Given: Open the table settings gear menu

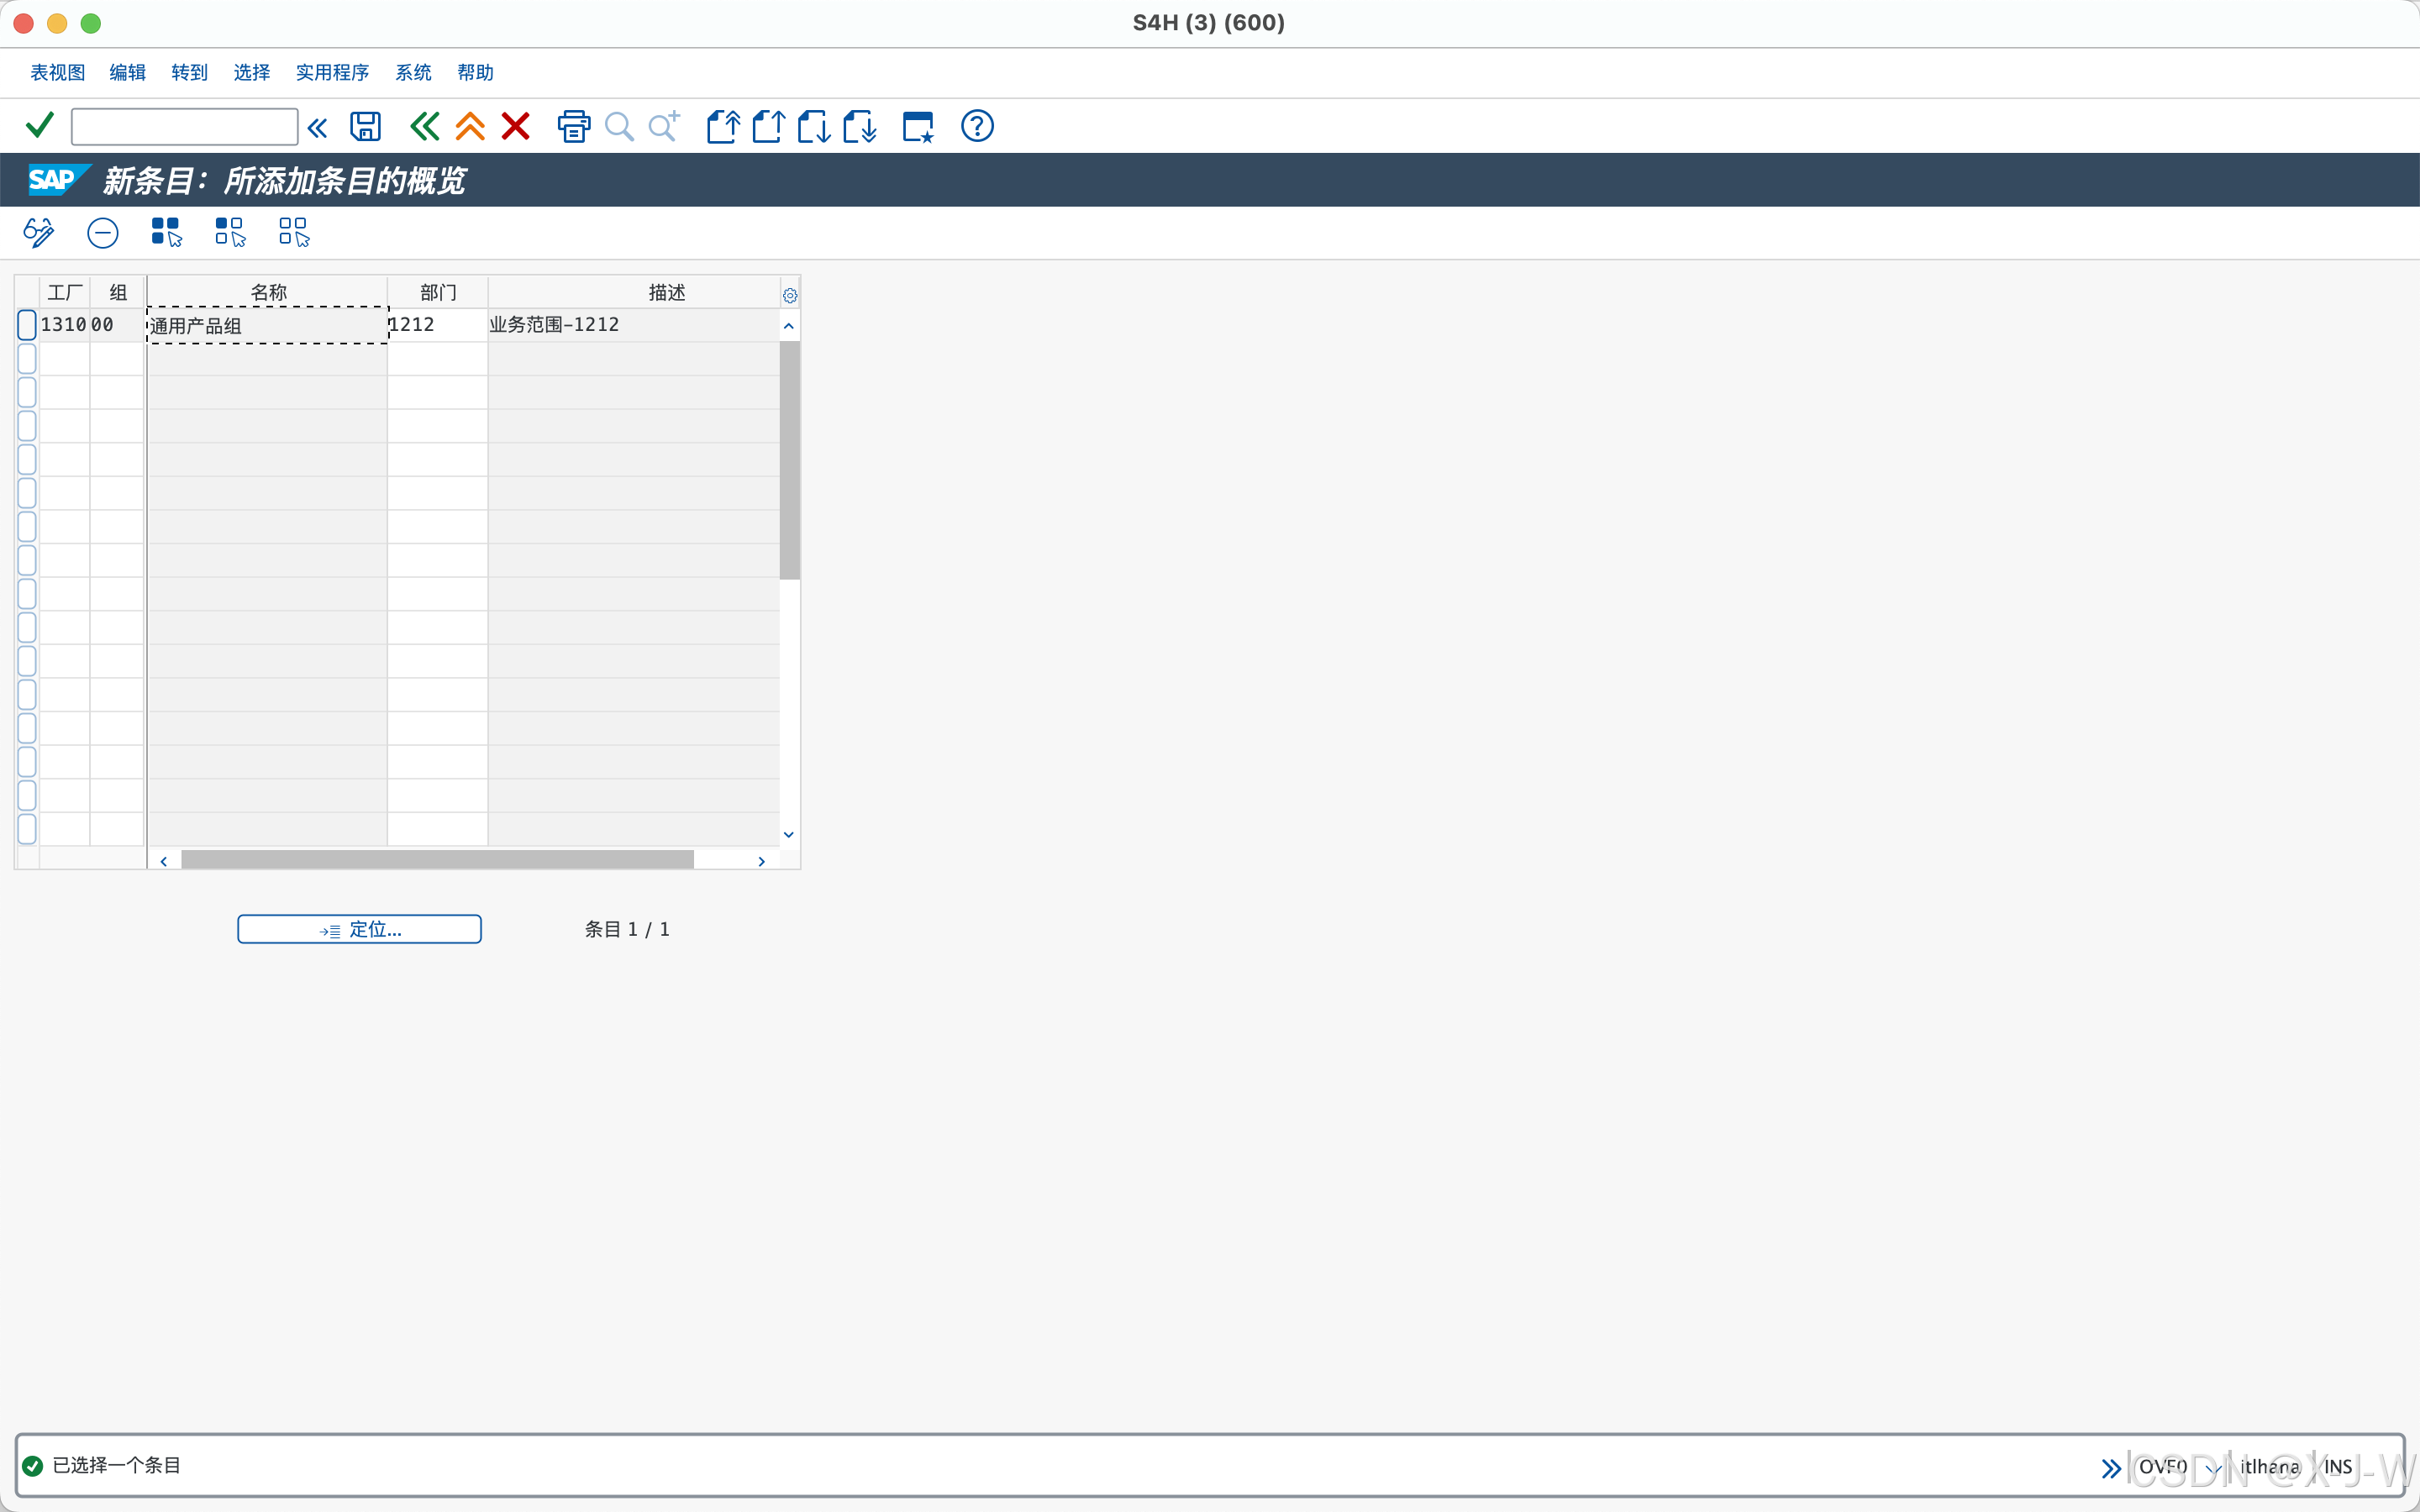Looking at the screenshot, I should coord(790,295).
